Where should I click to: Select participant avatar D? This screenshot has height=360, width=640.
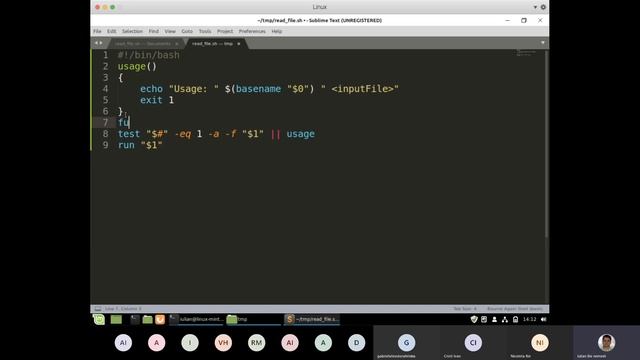click(356, 342)
